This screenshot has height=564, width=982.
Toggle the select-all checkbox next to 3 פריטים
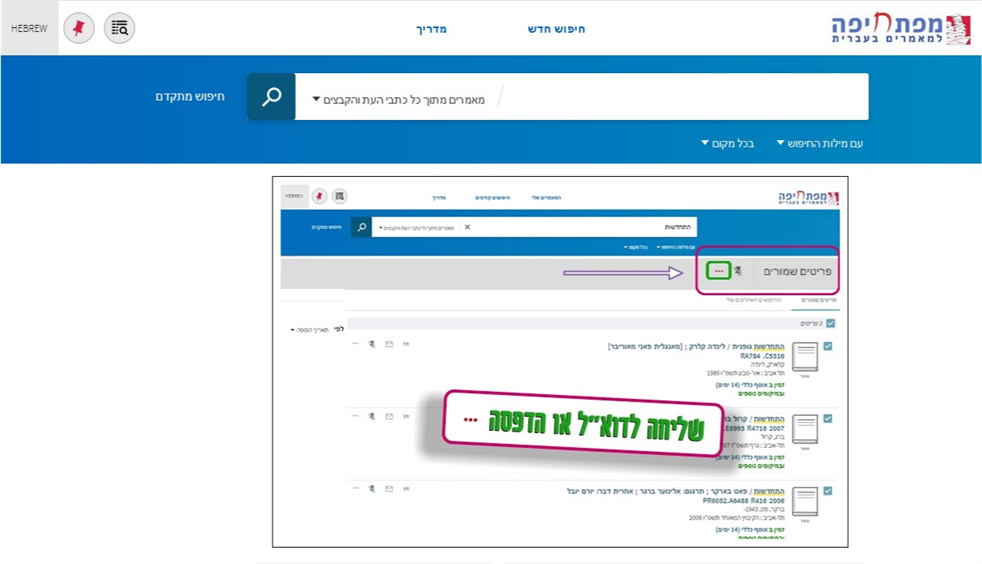coord(830,323)
